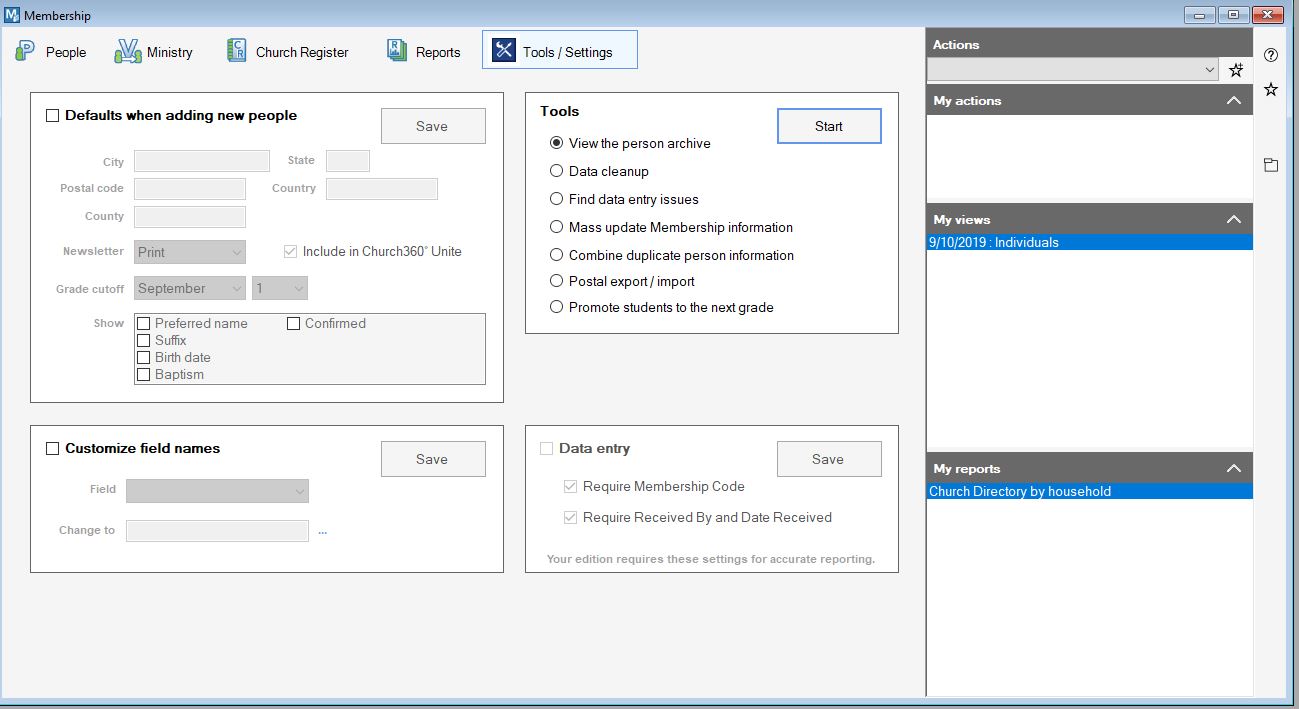Click the add favorite star icon beside Actions dropdown
The image size is (1299, 709).
pyautogui.click(x=1236, y=70)
